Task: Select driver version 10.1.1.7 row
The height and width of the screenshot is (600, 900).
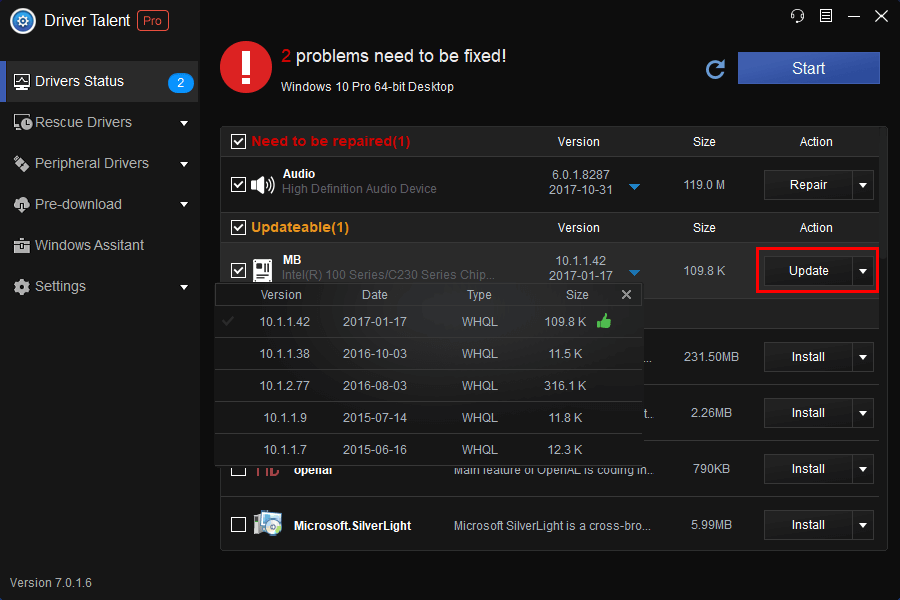Action: (x=428, y=450)
